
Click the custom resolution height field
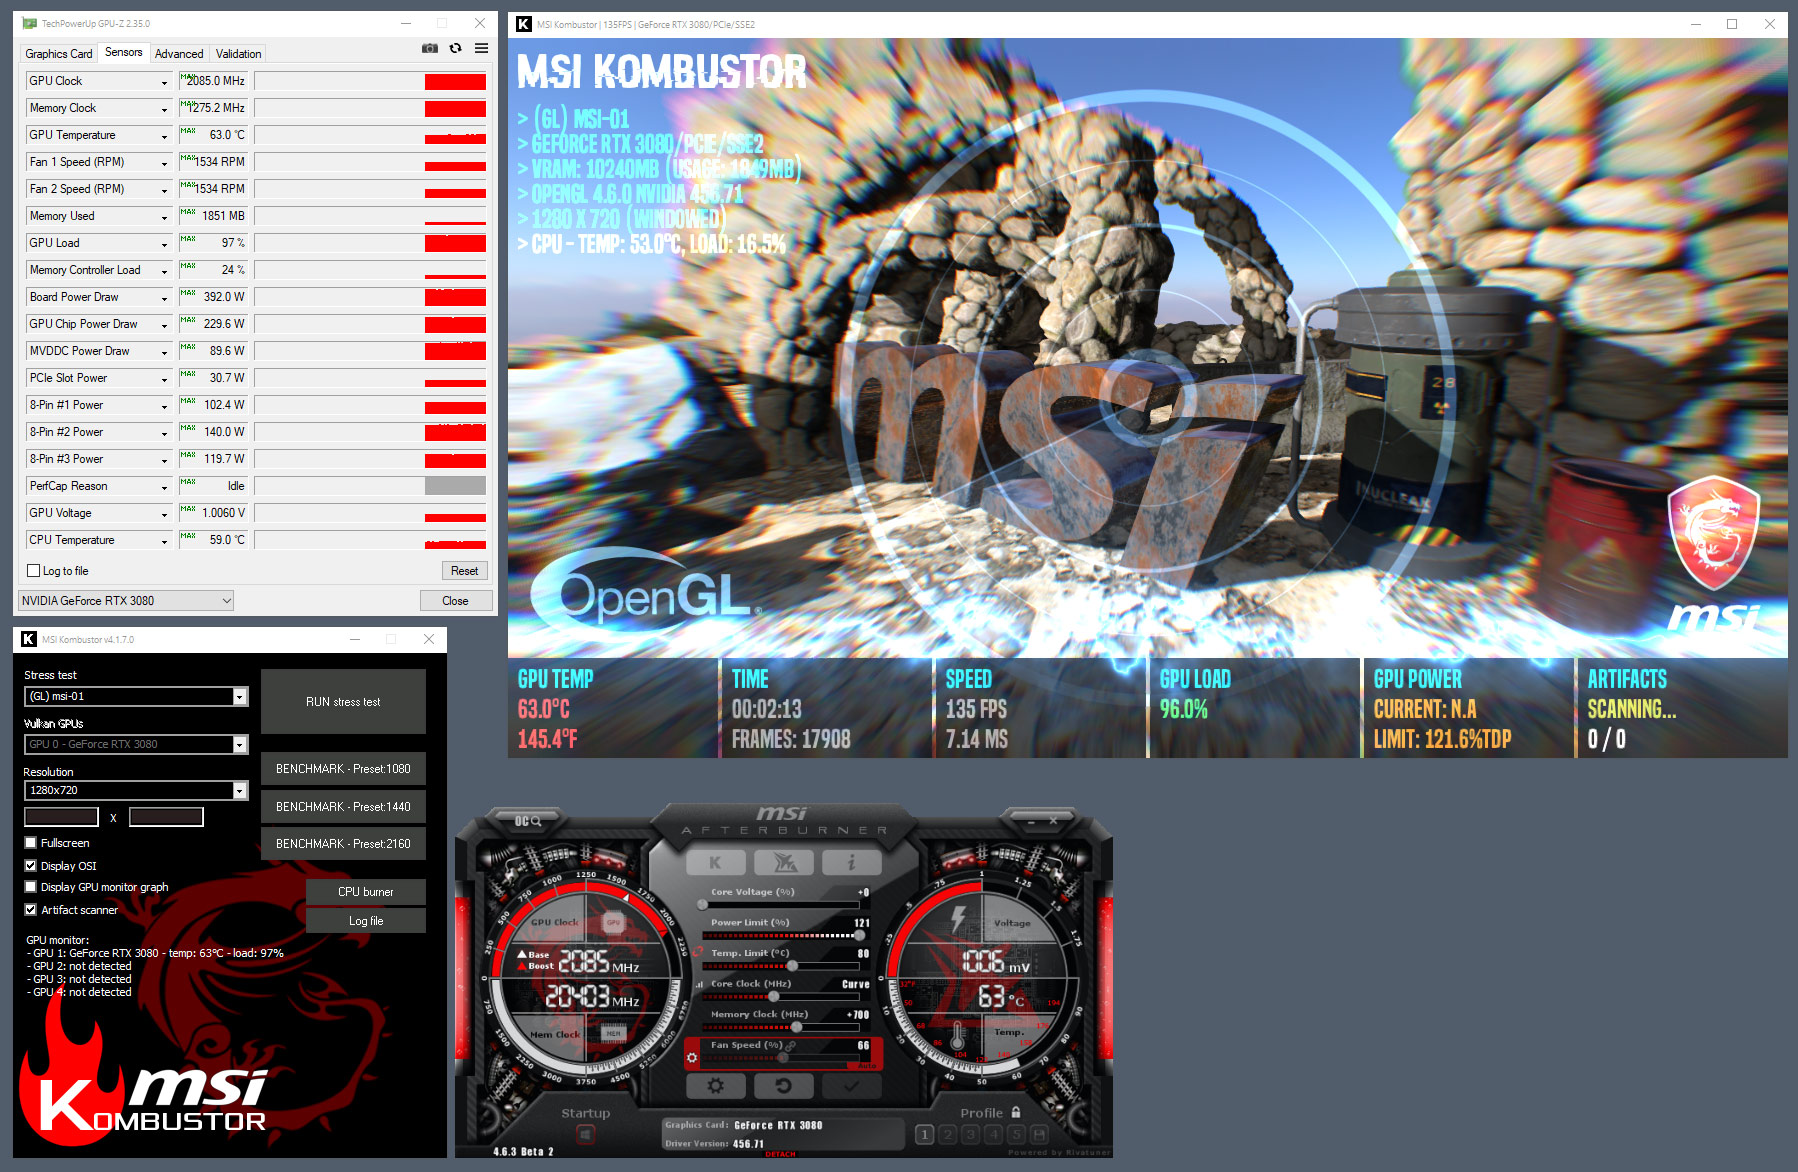166,817
